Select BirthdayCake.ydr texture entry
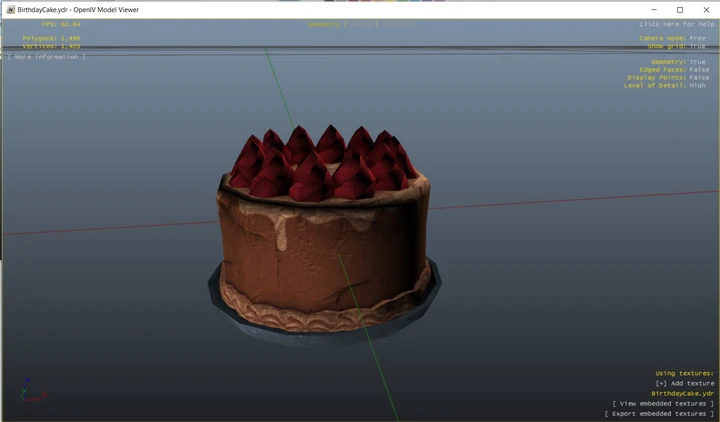The image size is (720, 422). click(682, 394)
